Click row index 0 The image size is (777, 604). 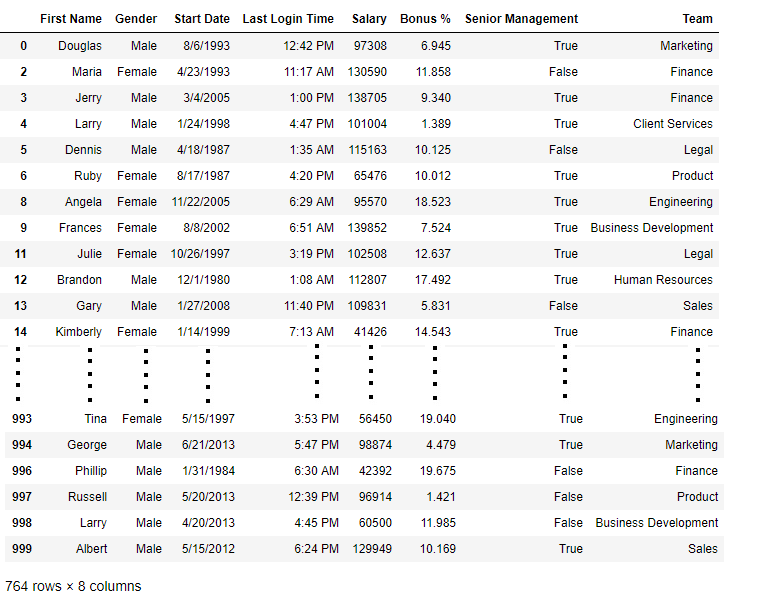tap(23, 46)
